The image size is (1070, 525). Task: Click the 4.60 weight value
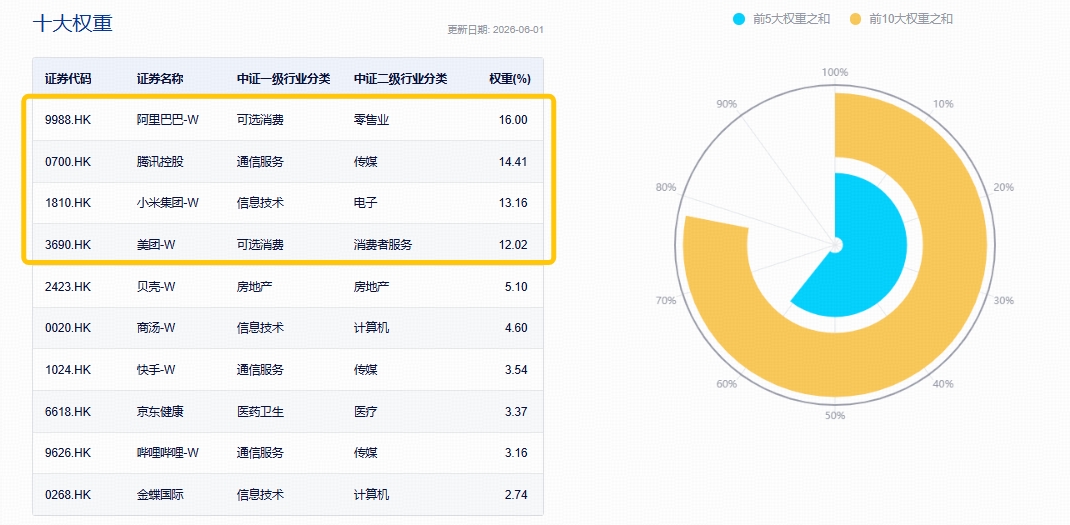click(x=516, y=328)
